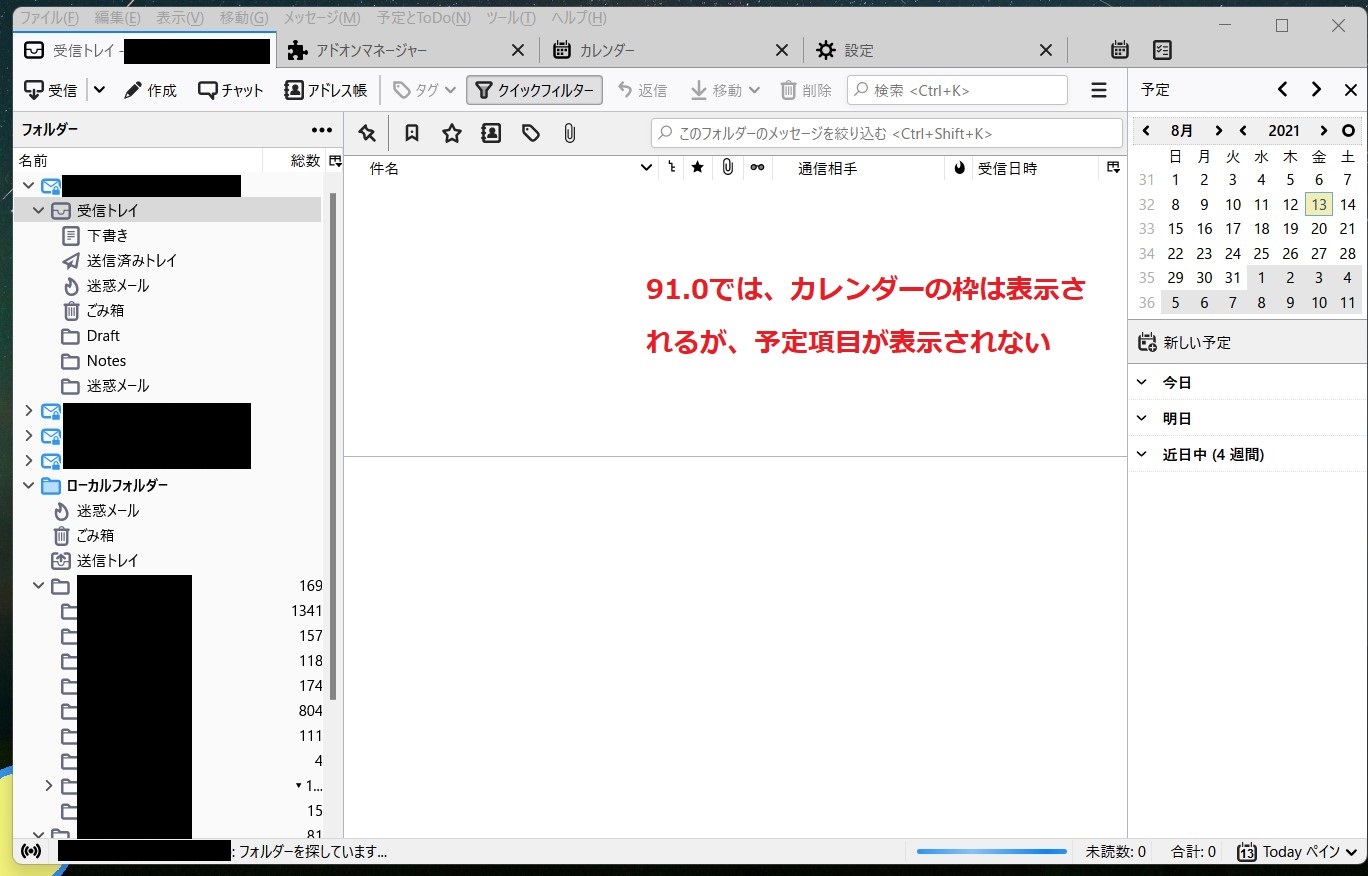Filter messages by tags icon
The width and height of the screenshot is (1368, 876).
point(531,133)
